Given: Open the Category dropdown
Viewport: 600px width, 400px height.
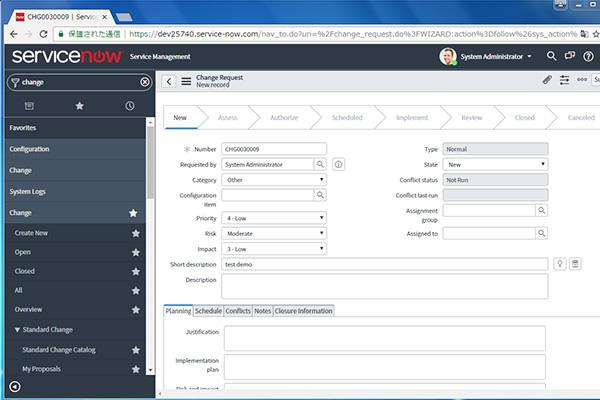Looking at the screenshot, I should pyautogui.click(x=274, y=180).
